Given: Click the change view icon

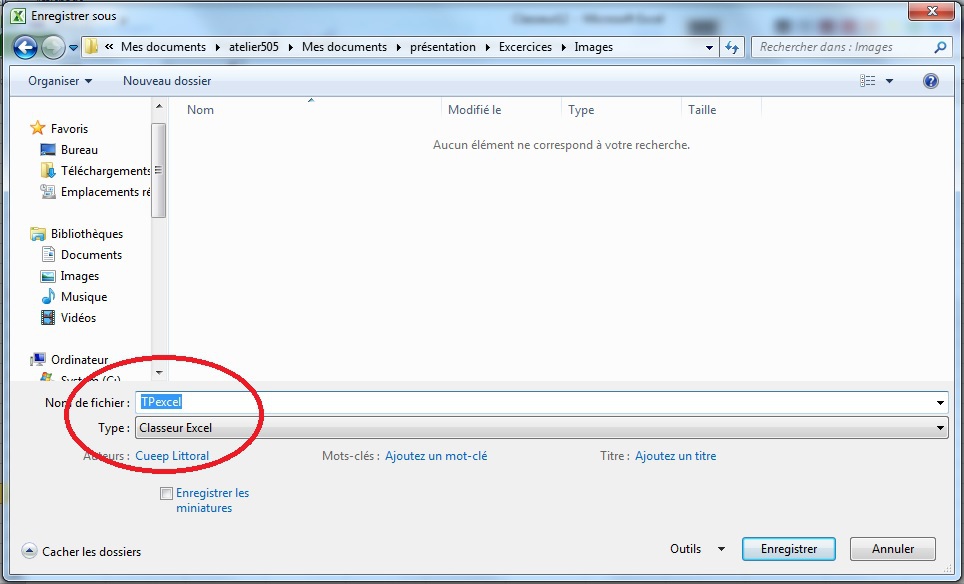Looking at the screenshot, I should 868,81.
